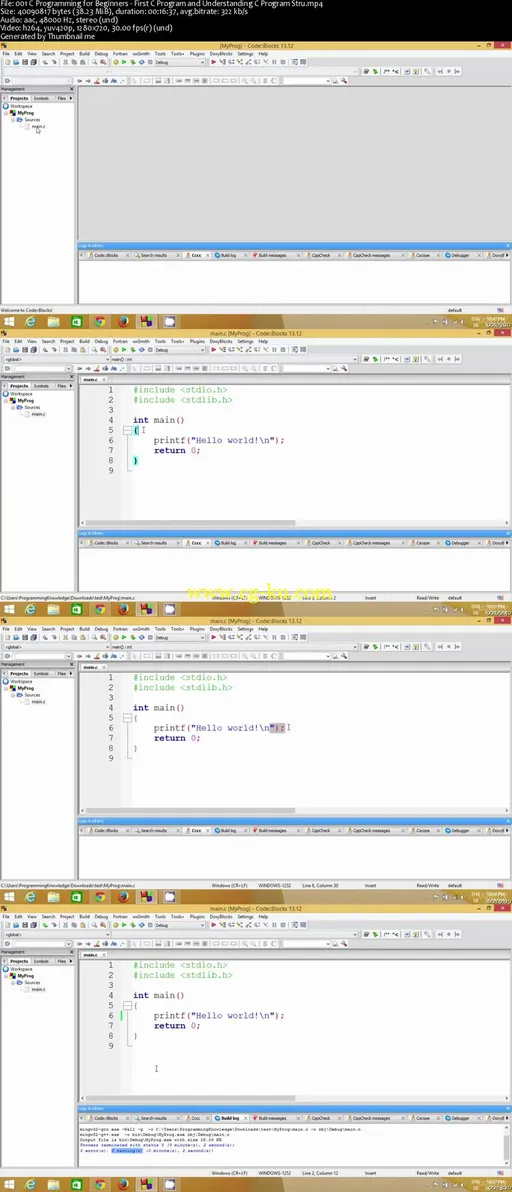
Task: Open Plugins menu in selected-text frame
Action: [197, 629]
